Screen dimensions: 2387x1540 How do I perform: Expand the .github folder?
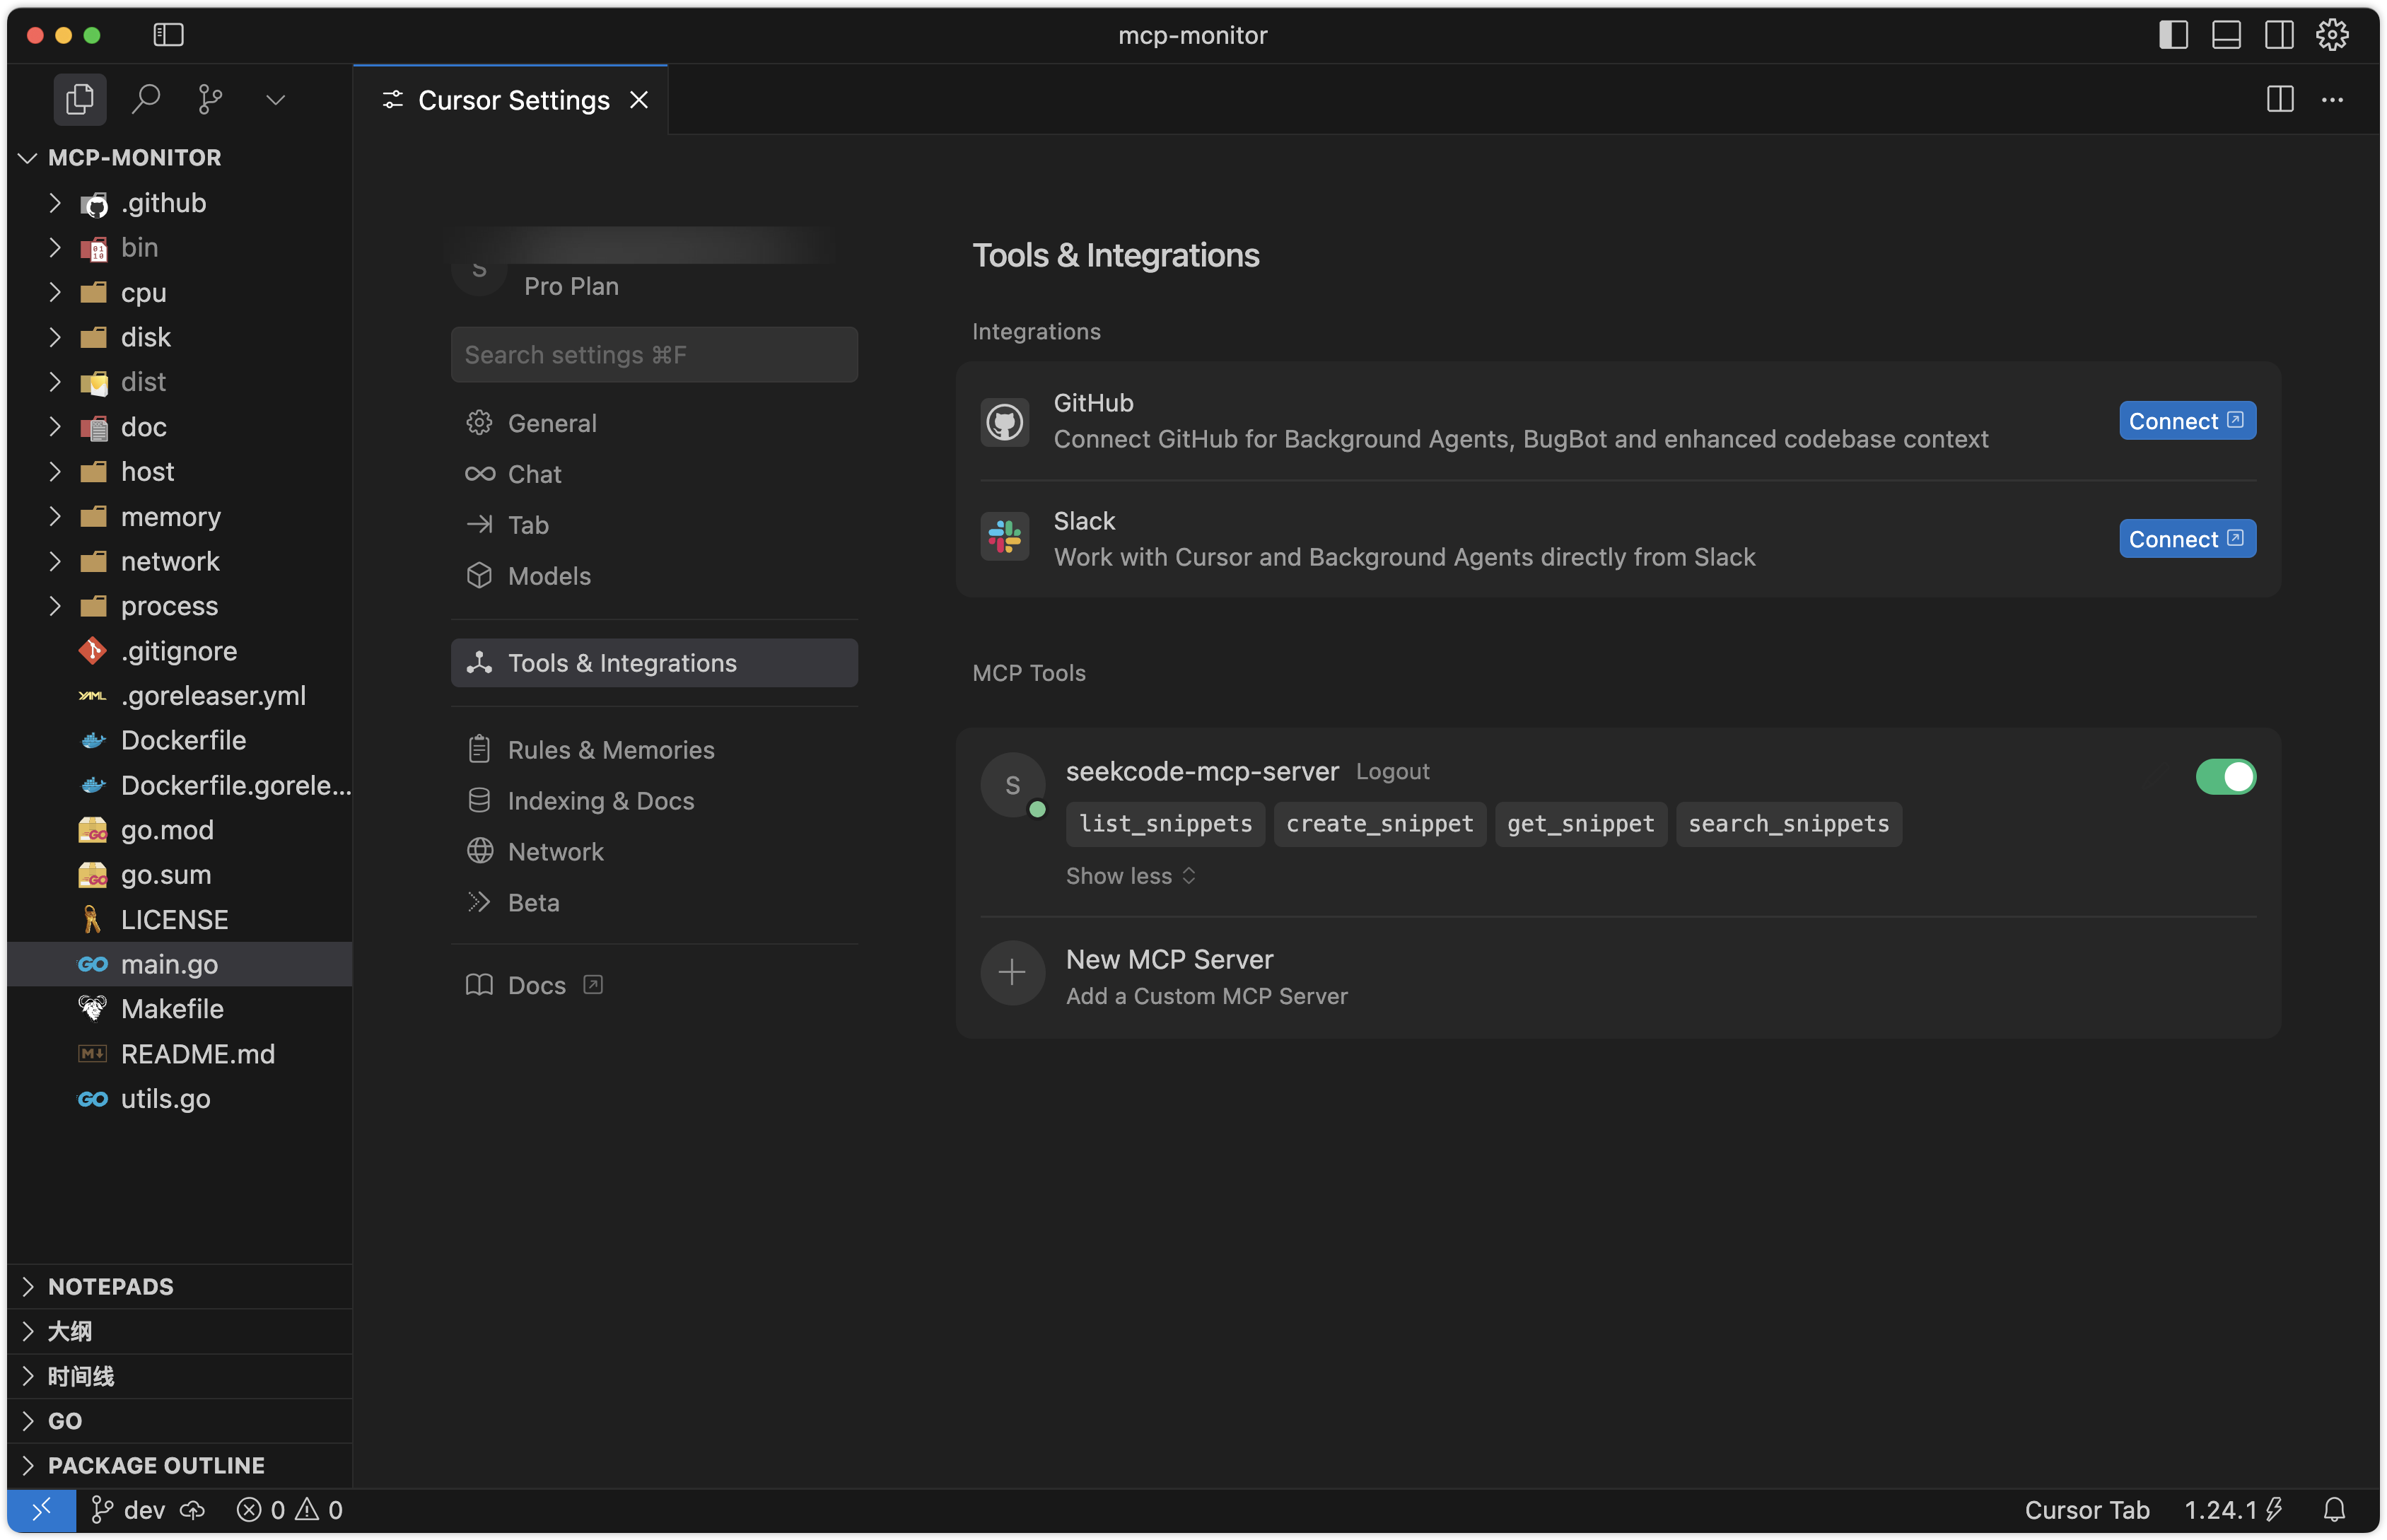click(x=180, y=203)
